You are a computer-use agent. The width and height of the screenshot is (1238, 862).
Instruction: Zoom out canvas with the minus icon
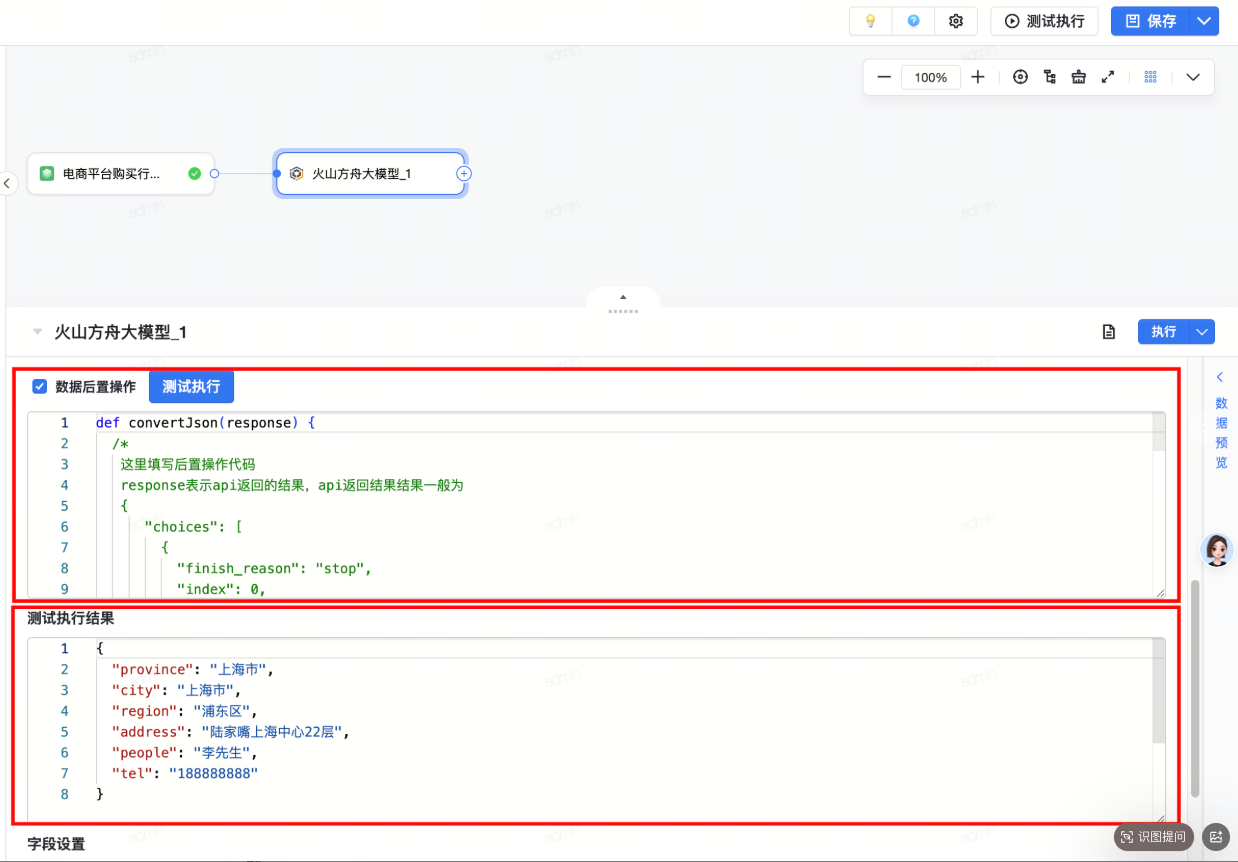884,77
